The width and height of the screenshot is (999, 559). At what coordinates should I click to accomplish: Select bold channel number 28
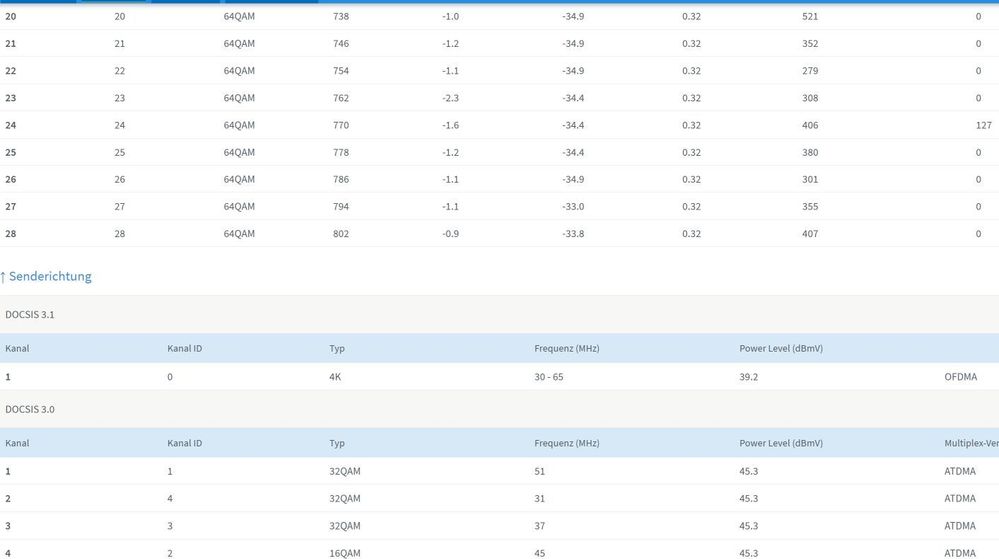tap(11, 233)
